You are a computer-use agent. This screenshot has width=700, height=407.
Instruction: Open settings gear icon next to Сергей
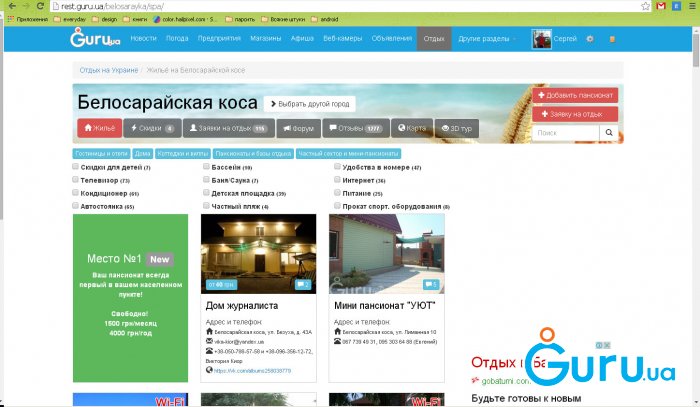tap(590, 39)
